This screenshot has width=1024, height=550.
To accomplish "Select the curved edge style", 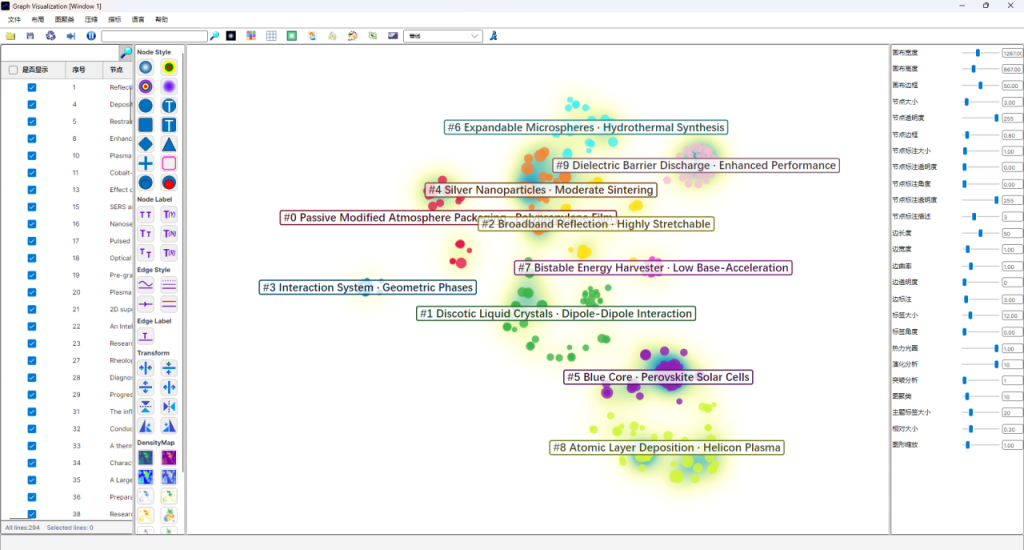I will point(146,284).
